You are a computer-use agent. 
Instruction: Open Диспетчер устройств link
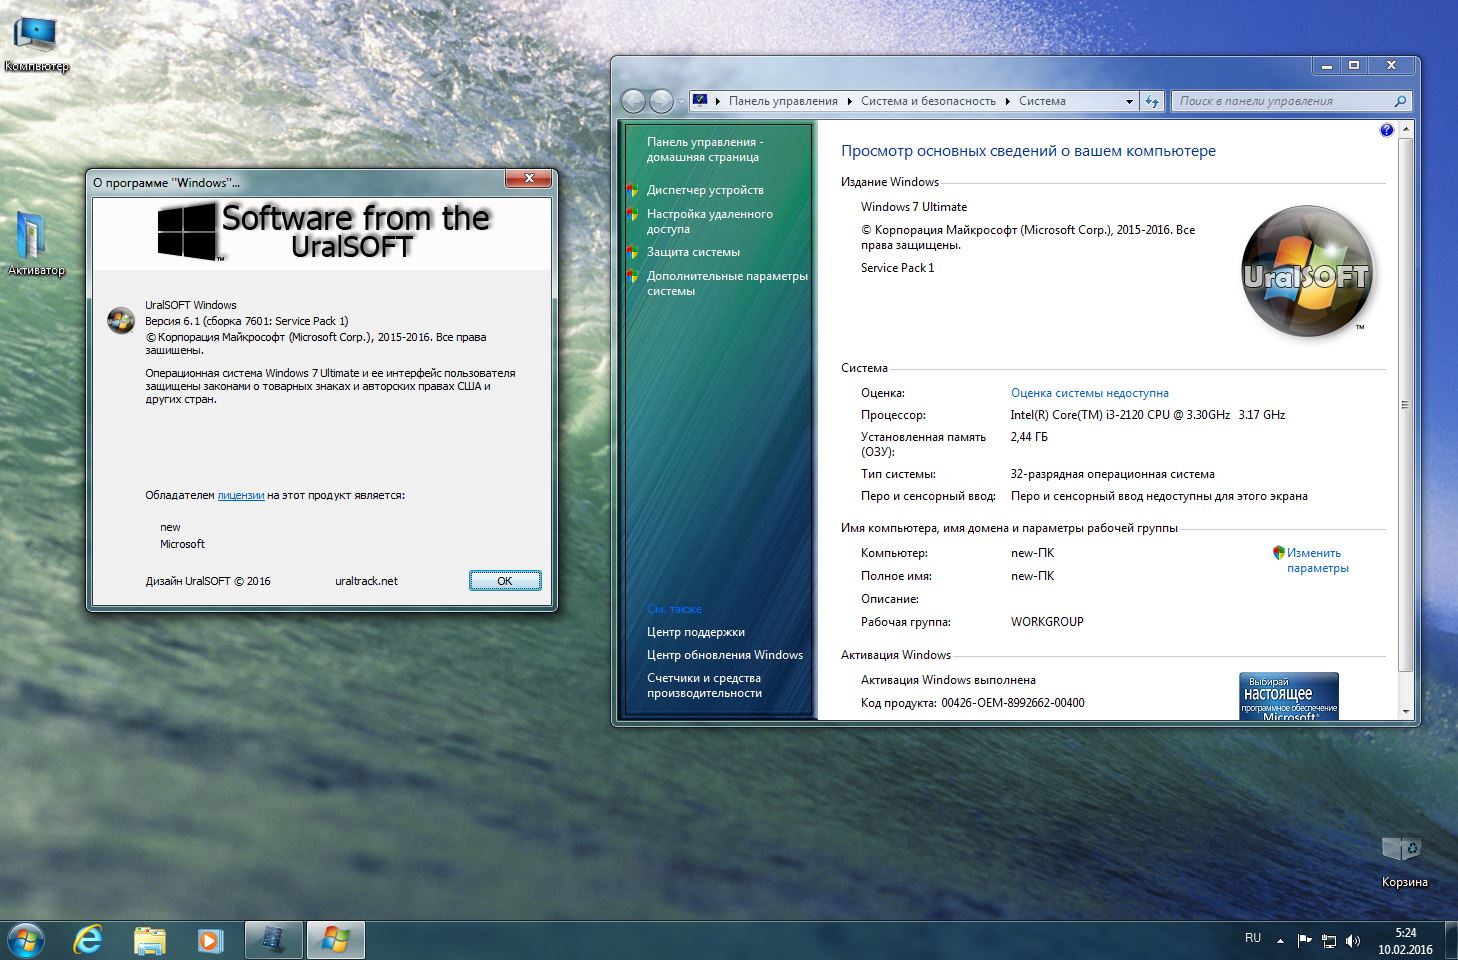(x=705, y=190)
